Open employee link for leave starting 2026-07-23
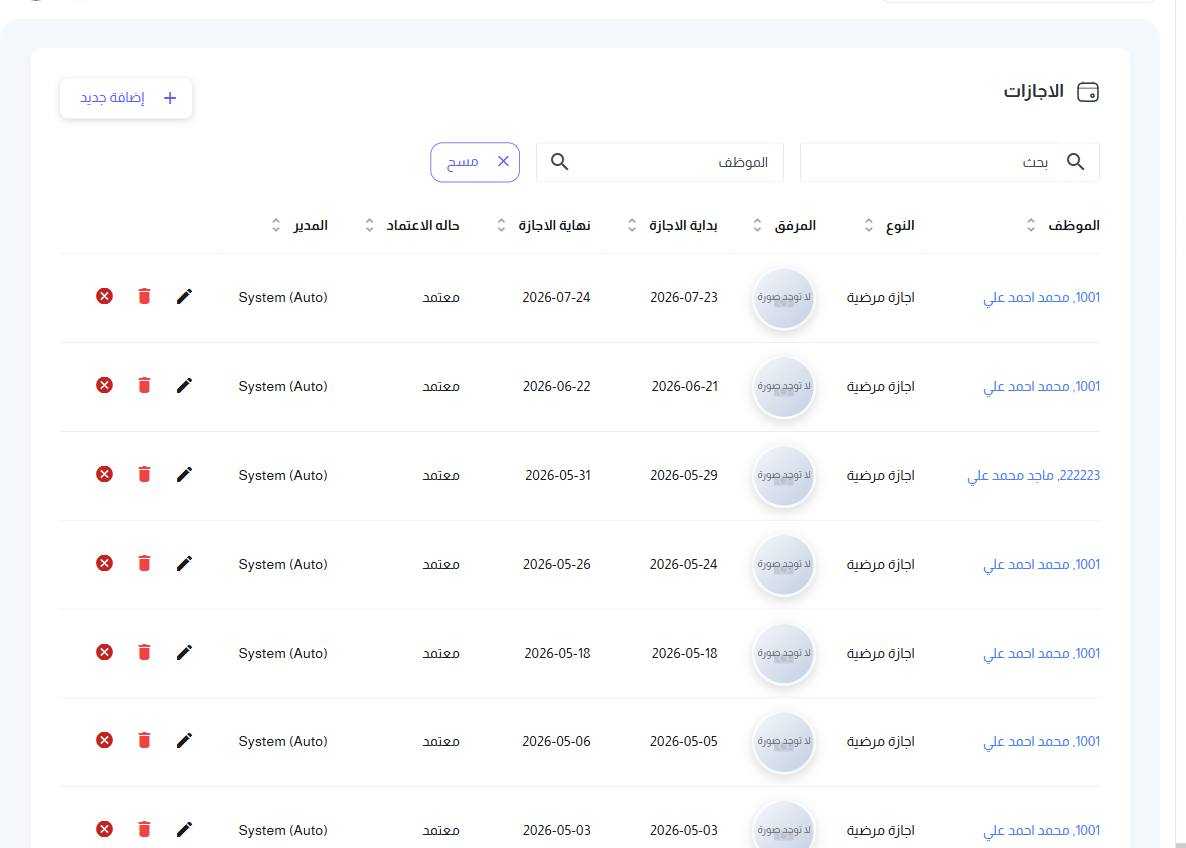 click(1042, 298)
